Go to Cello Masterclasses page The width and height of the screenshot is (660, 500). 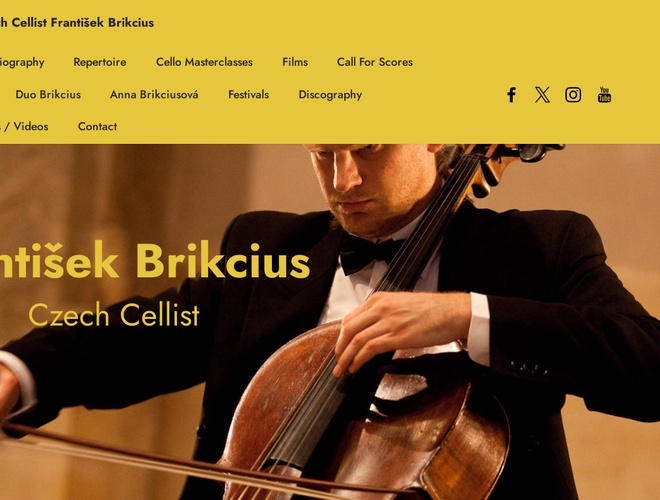(x=204, y=62)
